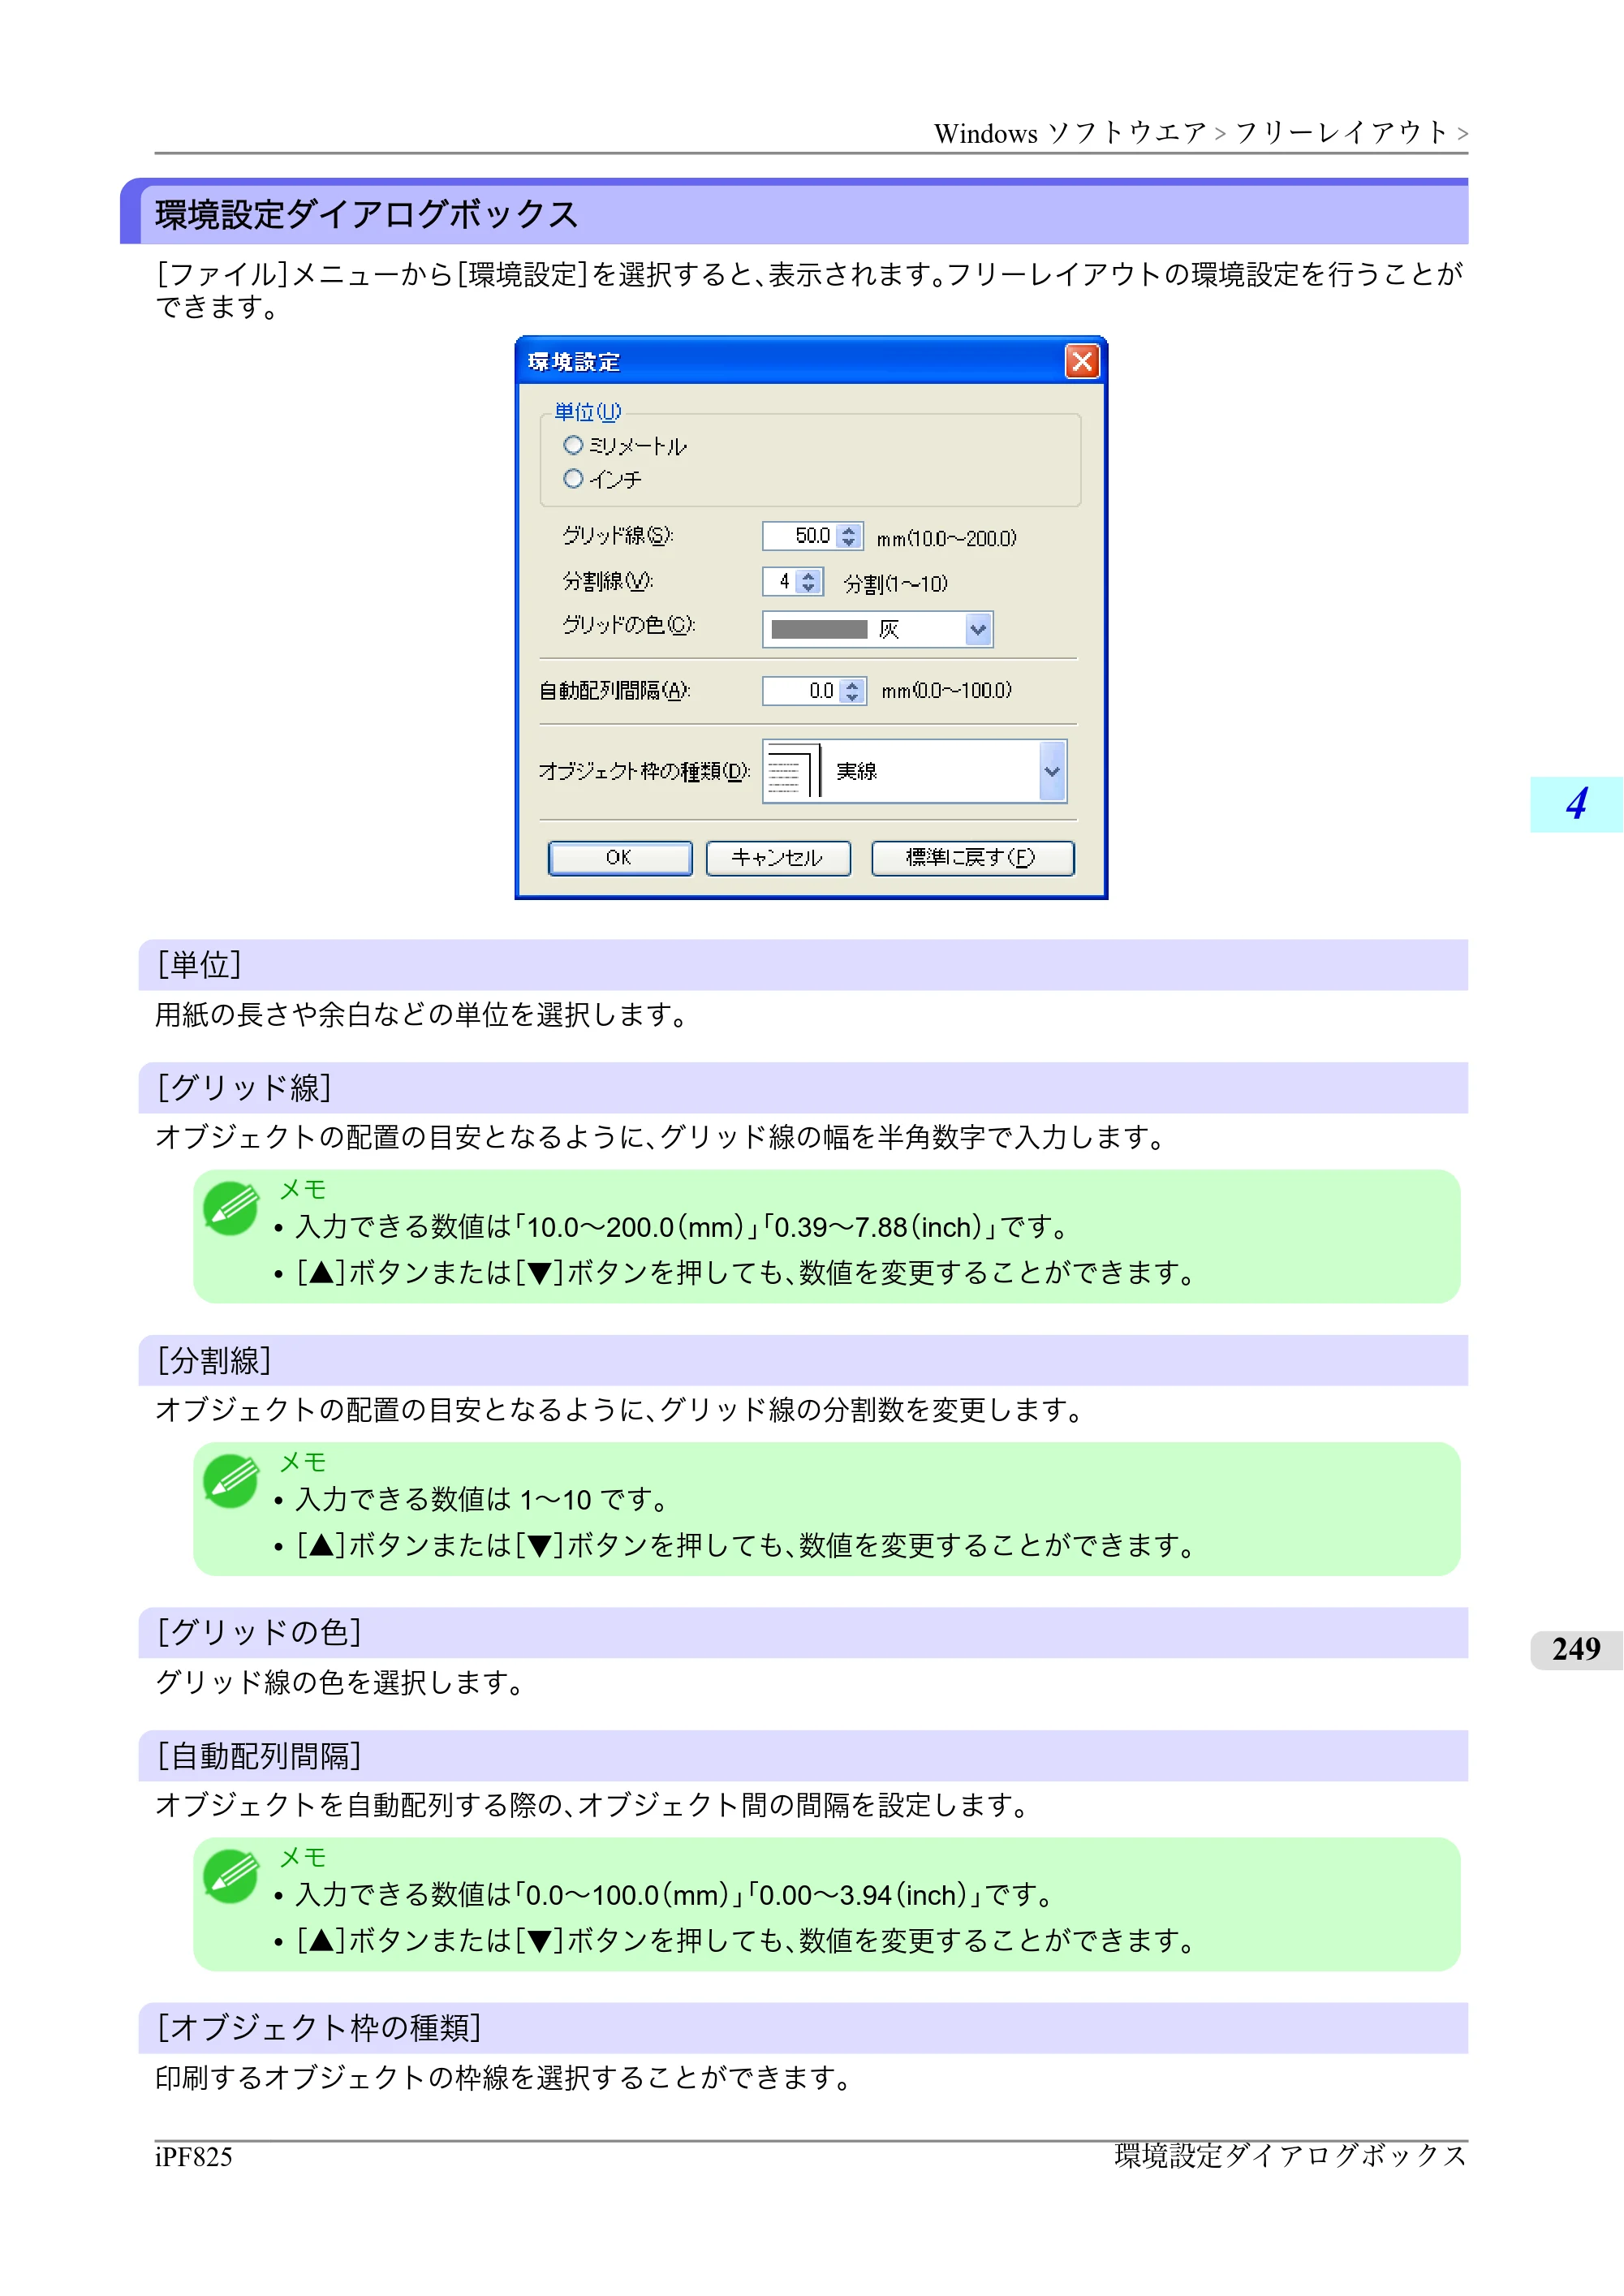Screen dimensions: 1624x2296
Task: Click the フリーレイアウト breadcrumb text
Action: click(x=1341, y=133)
